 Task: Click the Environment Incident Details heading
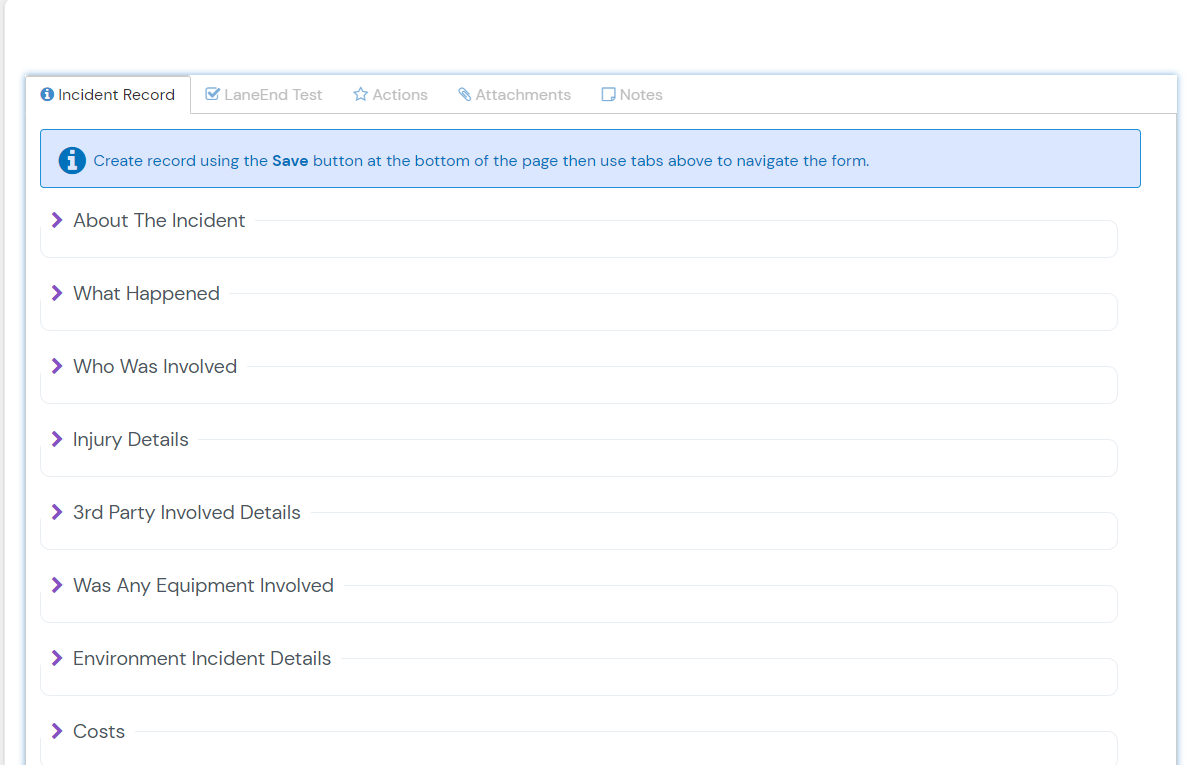202,659
